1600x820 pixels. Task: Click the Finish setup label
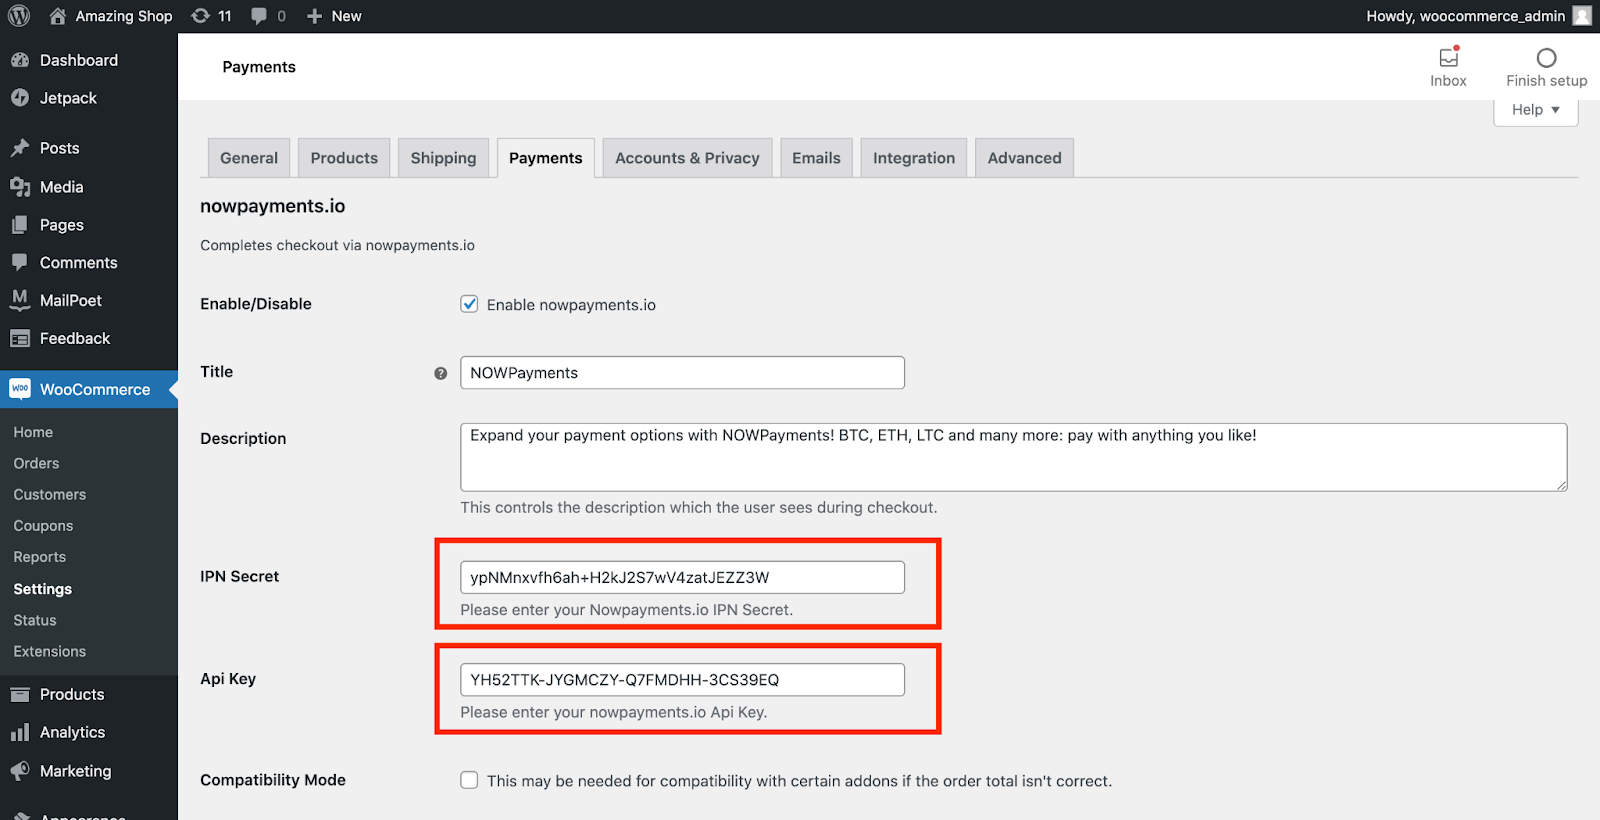point(1546,81)
